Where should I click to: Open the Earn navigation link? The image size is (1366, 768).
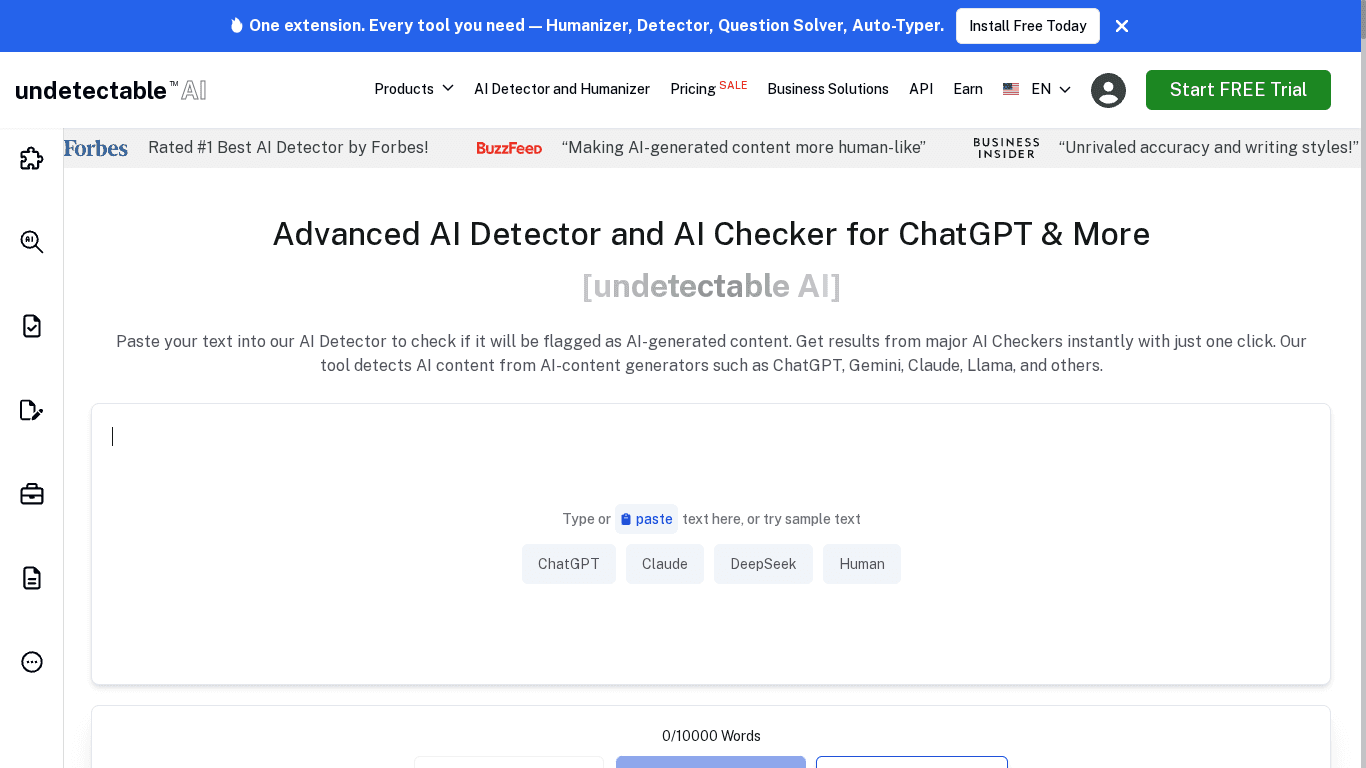coord(968,89)
